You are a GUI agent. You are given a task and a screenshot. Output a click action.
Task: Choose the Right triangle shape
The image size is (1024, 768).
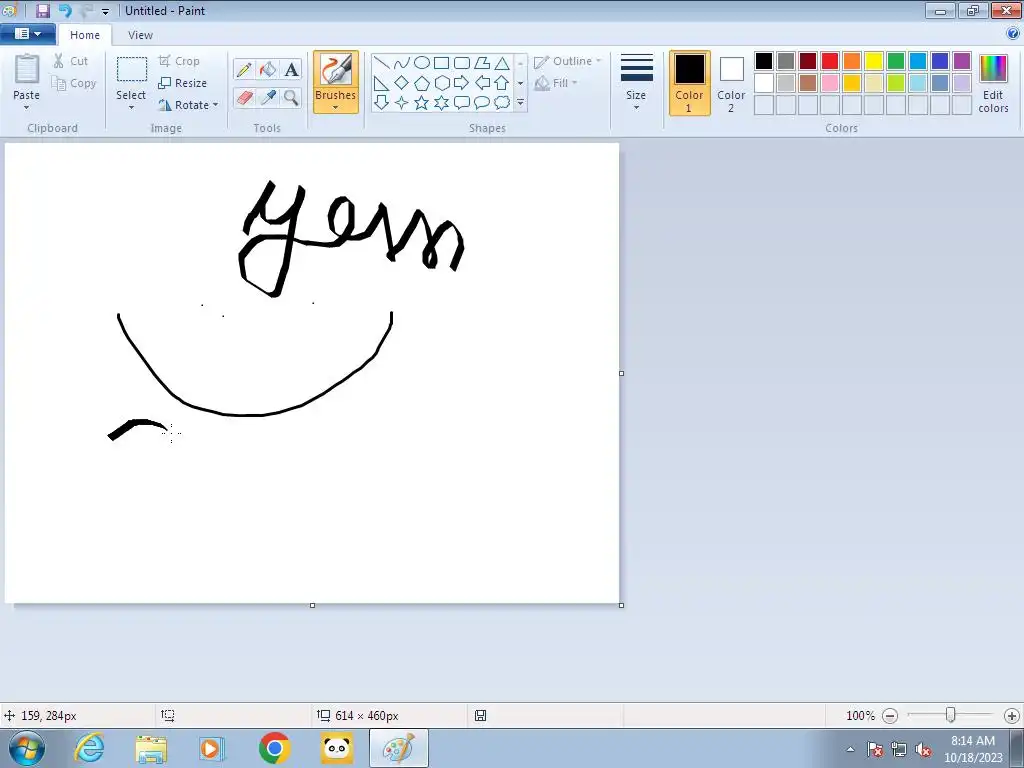click(381, 83)
